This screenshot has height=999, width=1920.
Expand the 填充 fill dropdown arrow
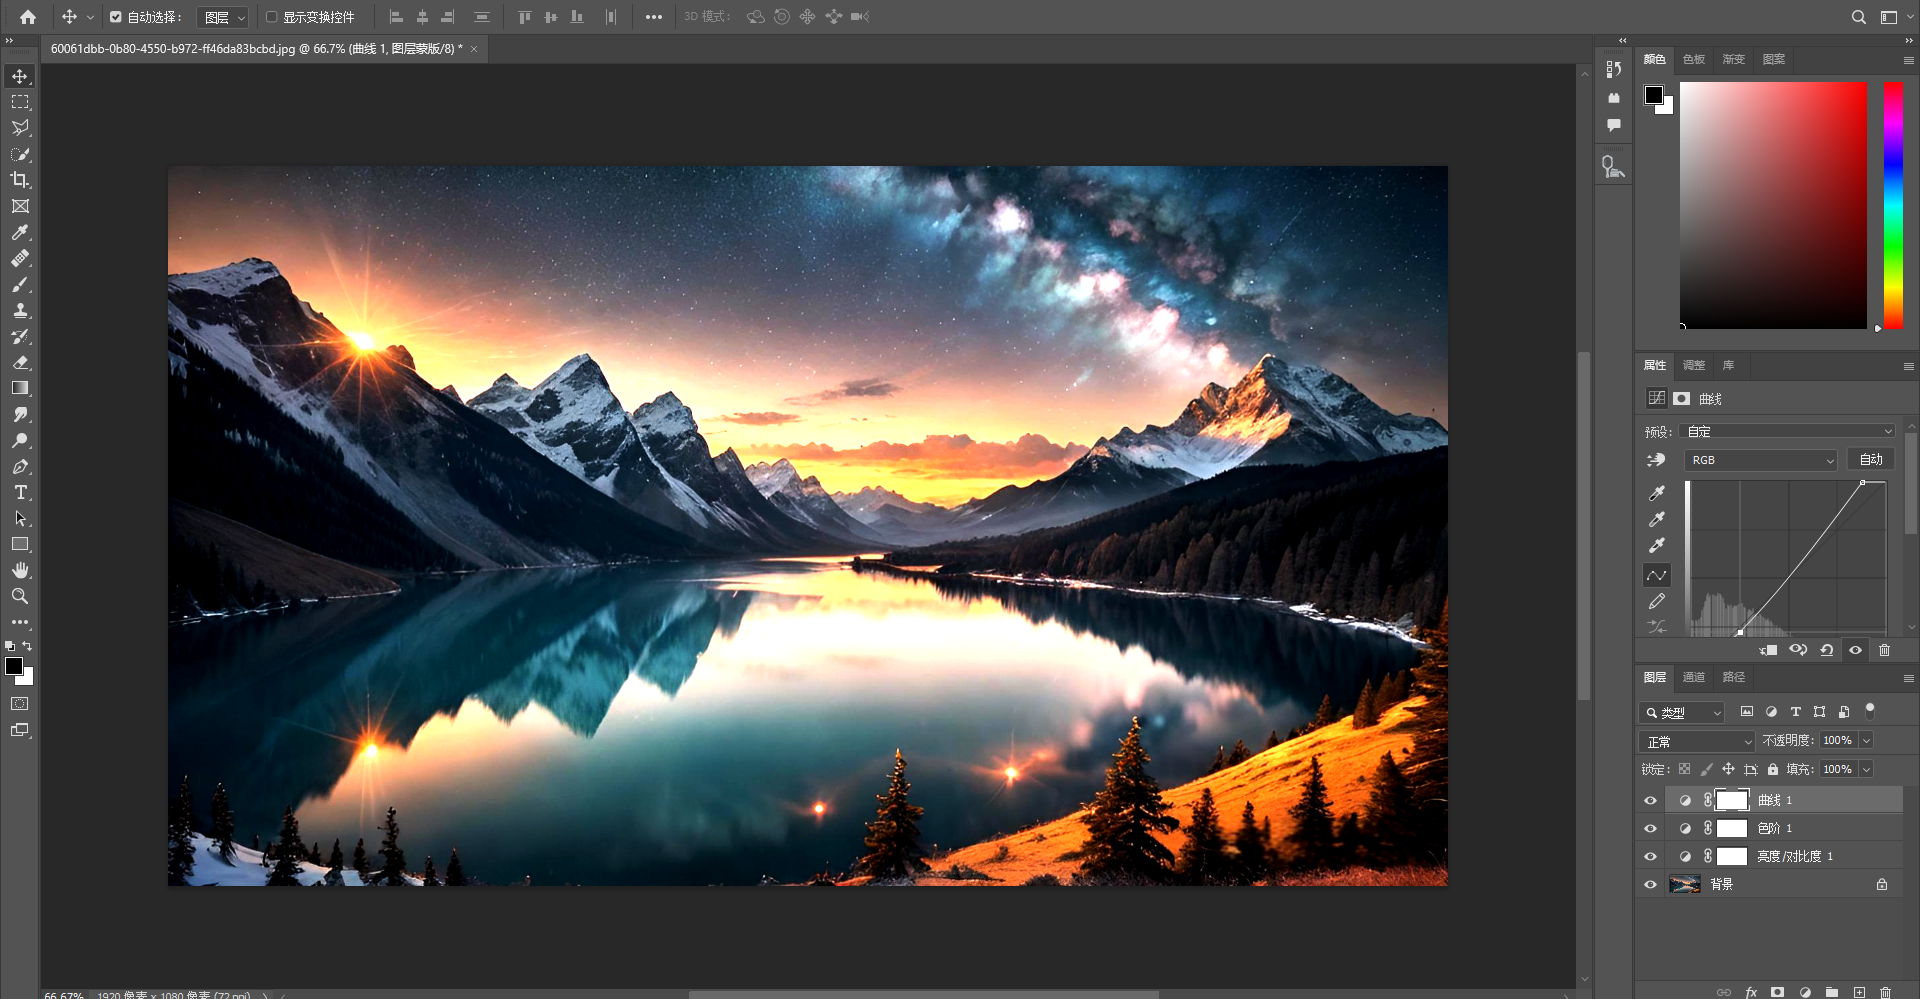[x=1866, y=769]
